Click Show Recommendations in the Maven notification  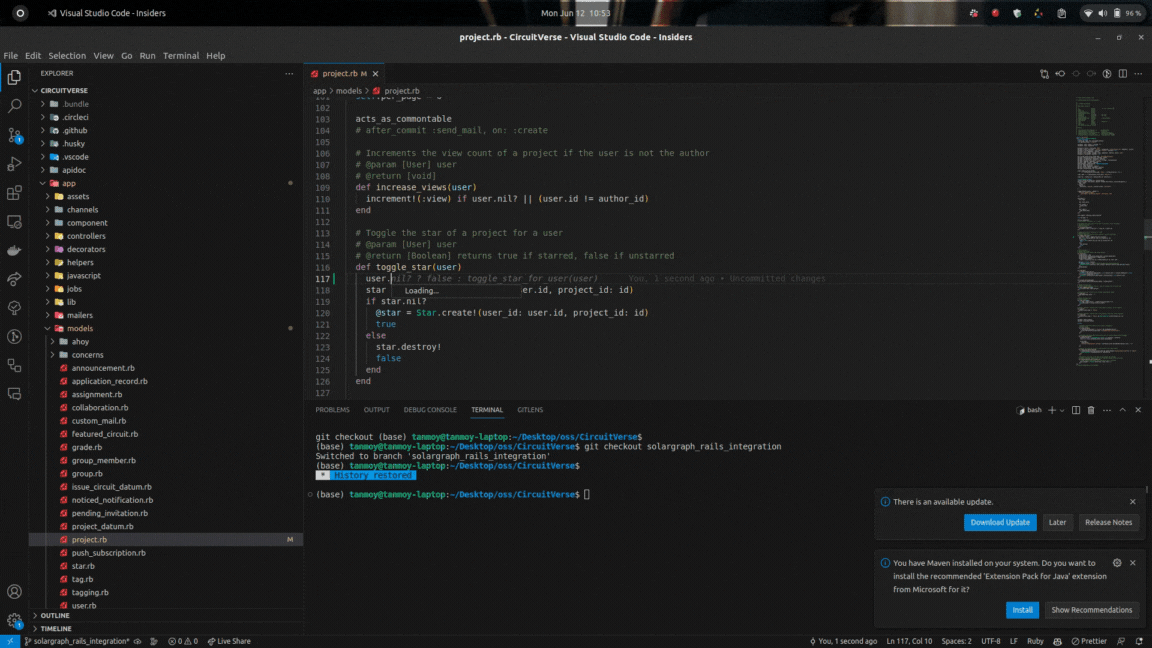(x=1092, y=609)
